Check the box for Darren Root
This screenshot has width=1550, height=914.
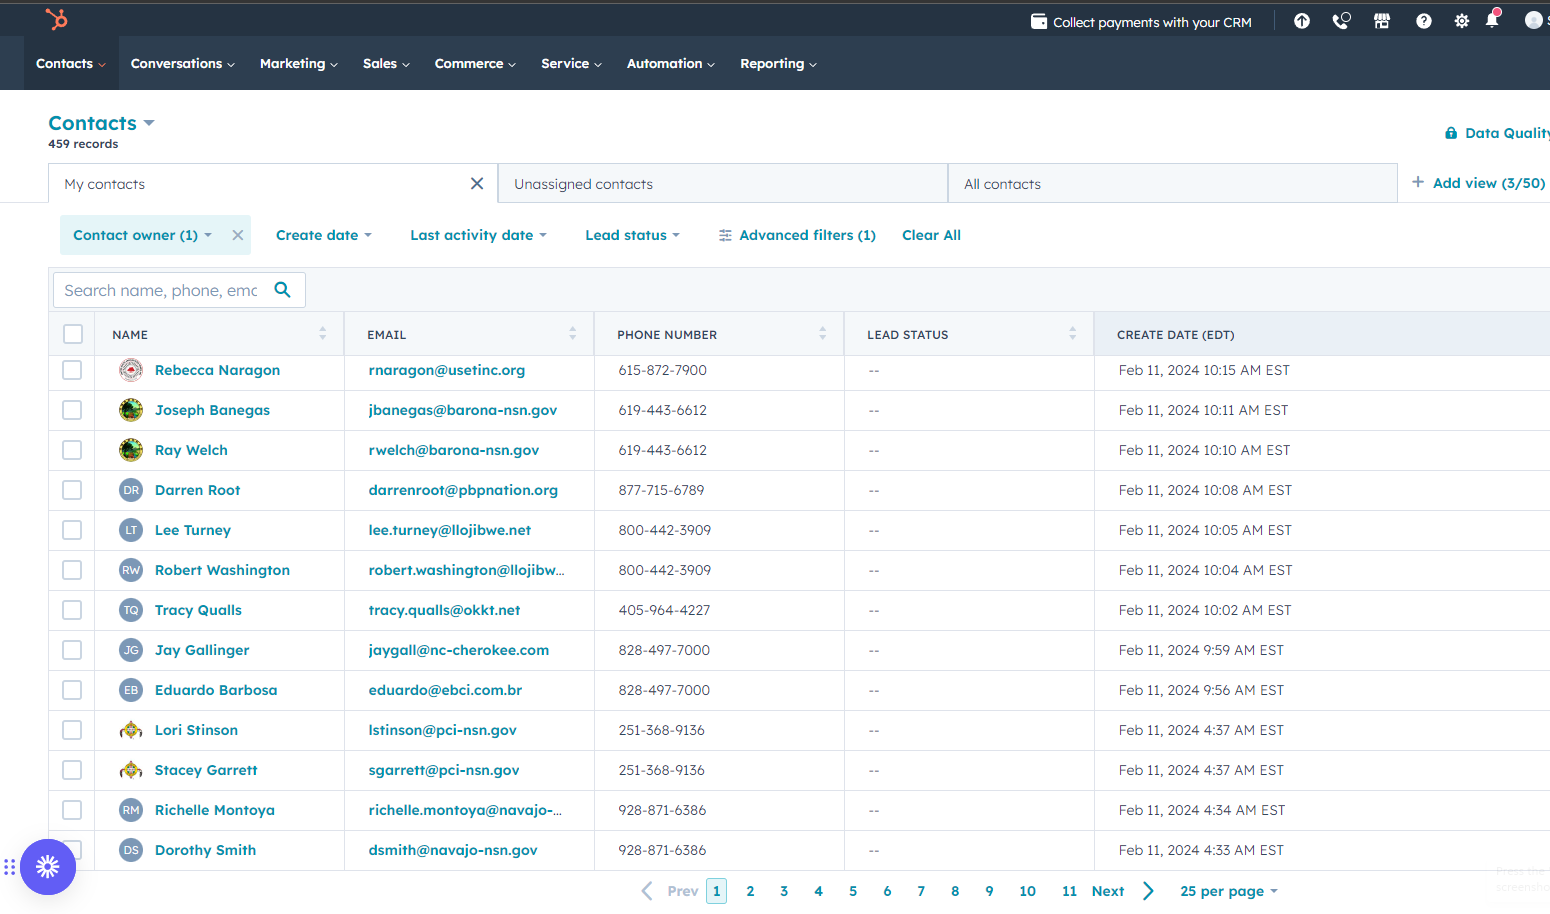(x=72, y=490)
